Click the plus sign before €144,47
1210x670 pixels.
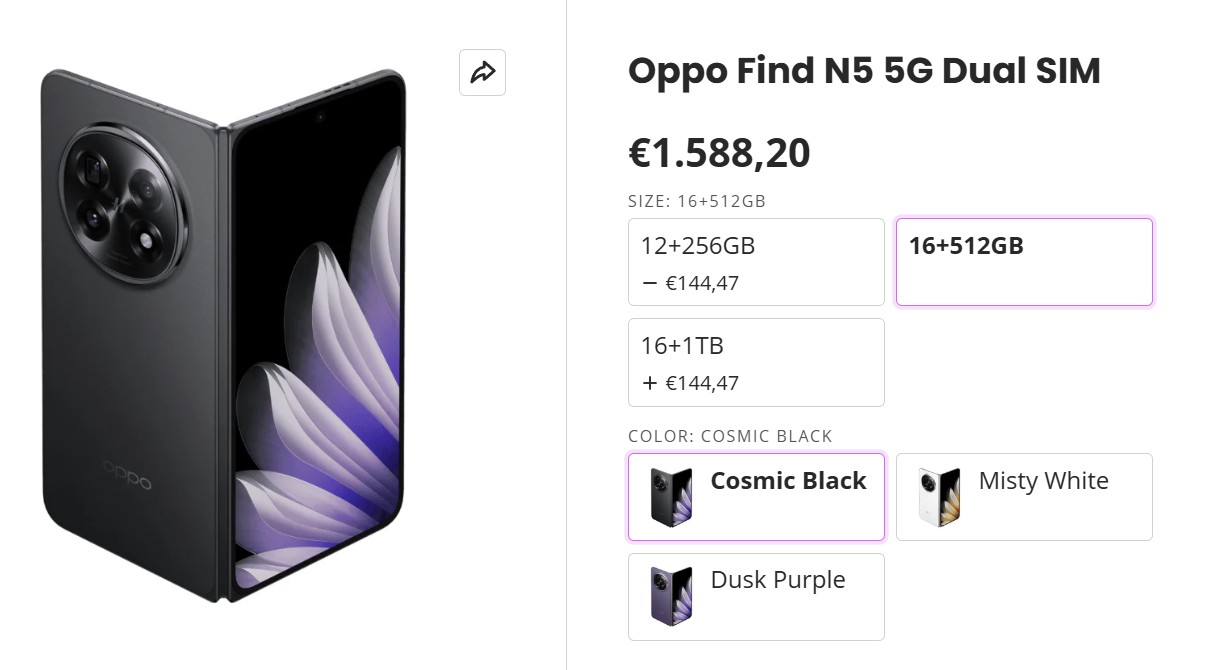(x=649, y=383)
